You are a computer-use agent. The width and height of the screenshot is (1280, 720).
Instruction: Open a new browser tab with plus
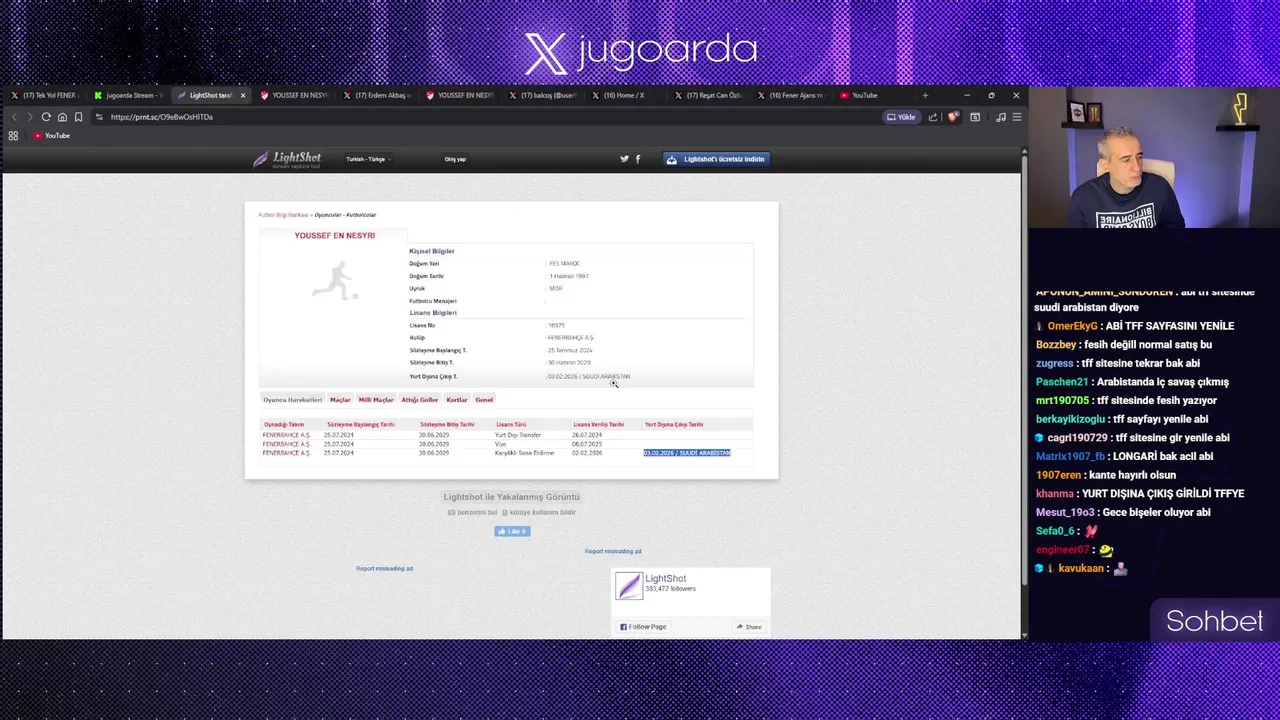tap(925, 95)
